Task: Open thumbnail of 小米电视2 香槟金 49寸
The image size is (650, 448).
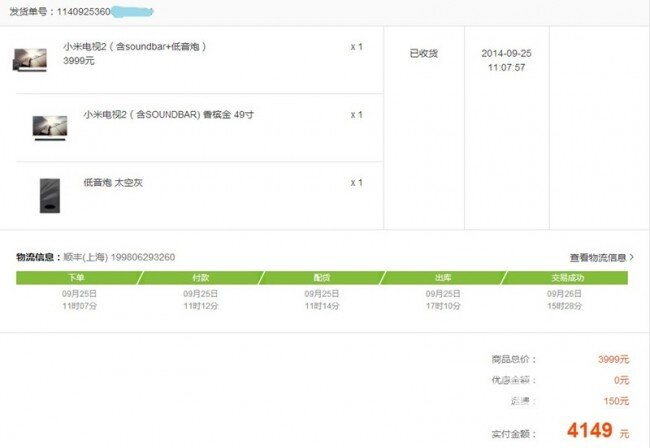Action: (50, 128)
